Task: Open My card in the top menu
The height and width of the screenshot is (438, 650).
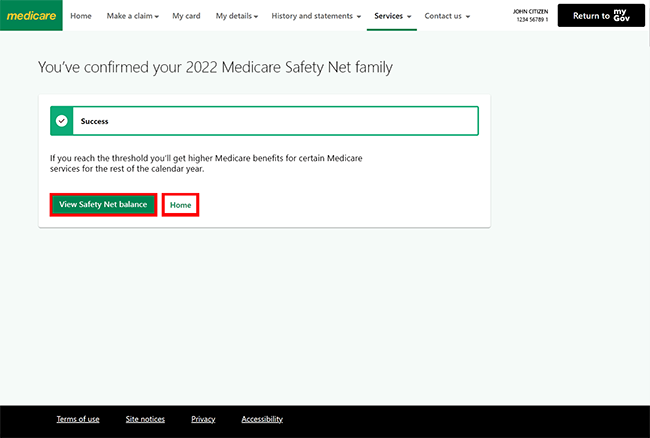Action: coord(186,16)
